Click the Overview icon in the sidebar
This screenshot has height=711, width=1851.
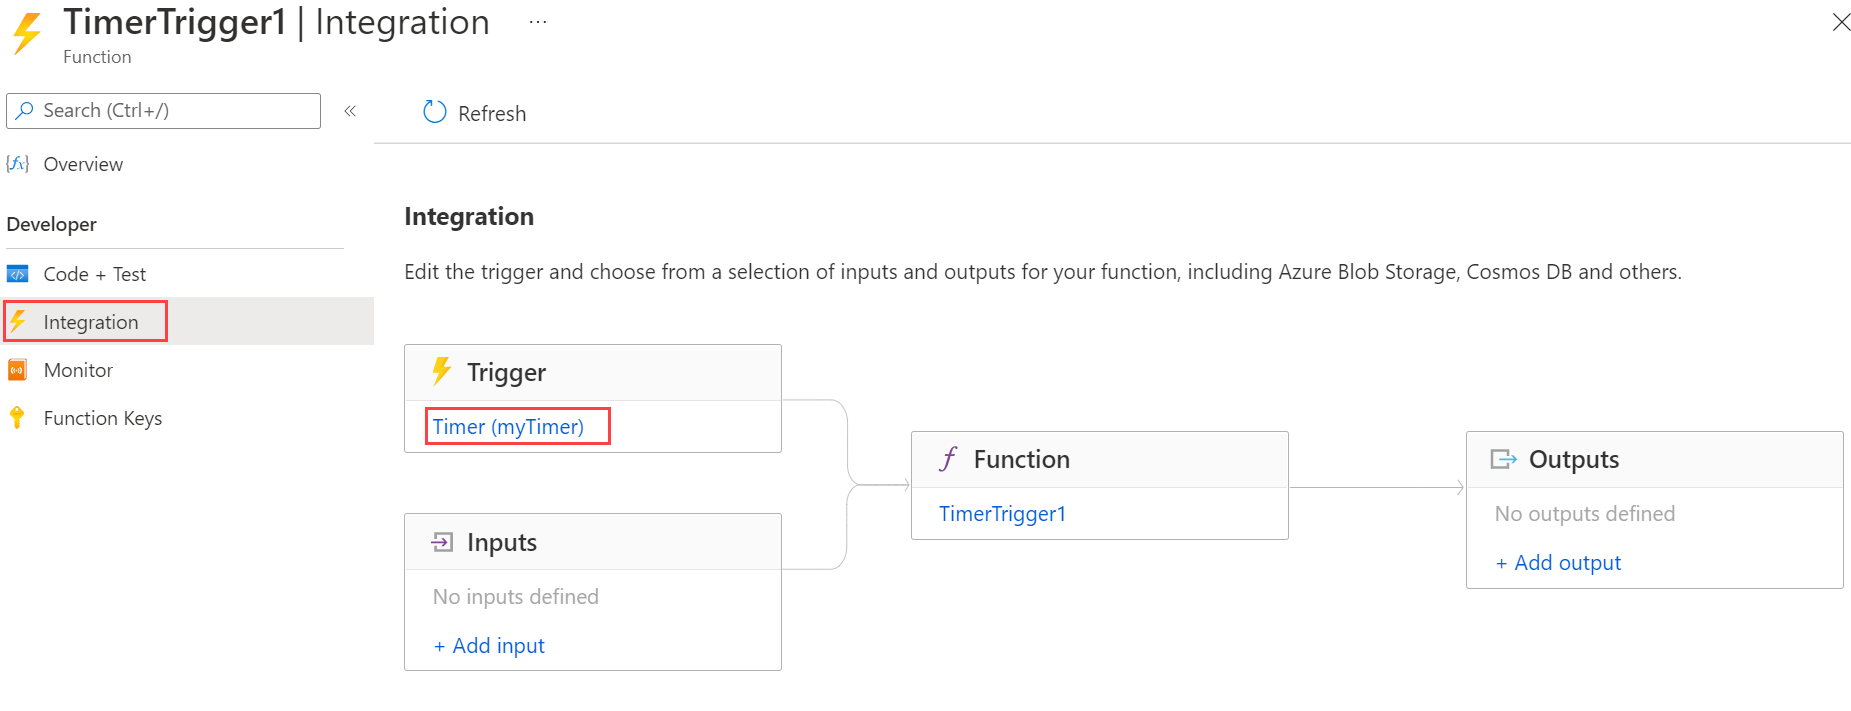click(x=17, y=163)
